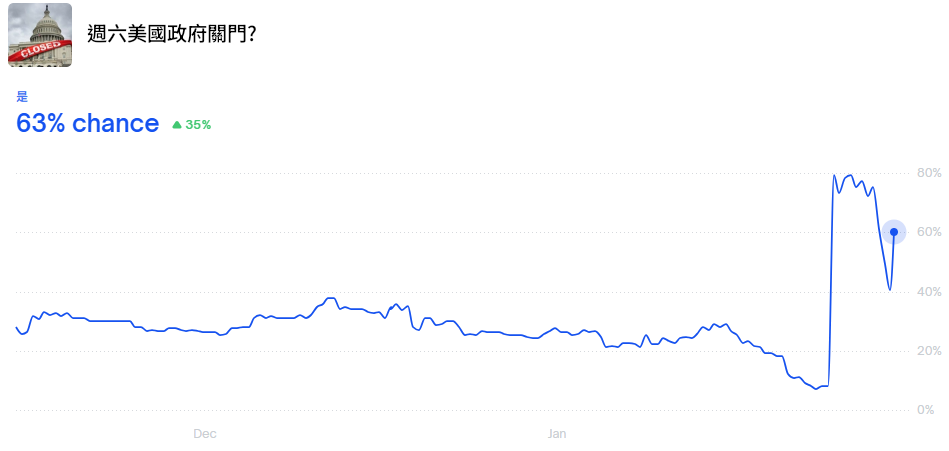Click the green up-triangle change icon
Image resolution: width=949 pixels, height=451 pixels.
(177, 125)
